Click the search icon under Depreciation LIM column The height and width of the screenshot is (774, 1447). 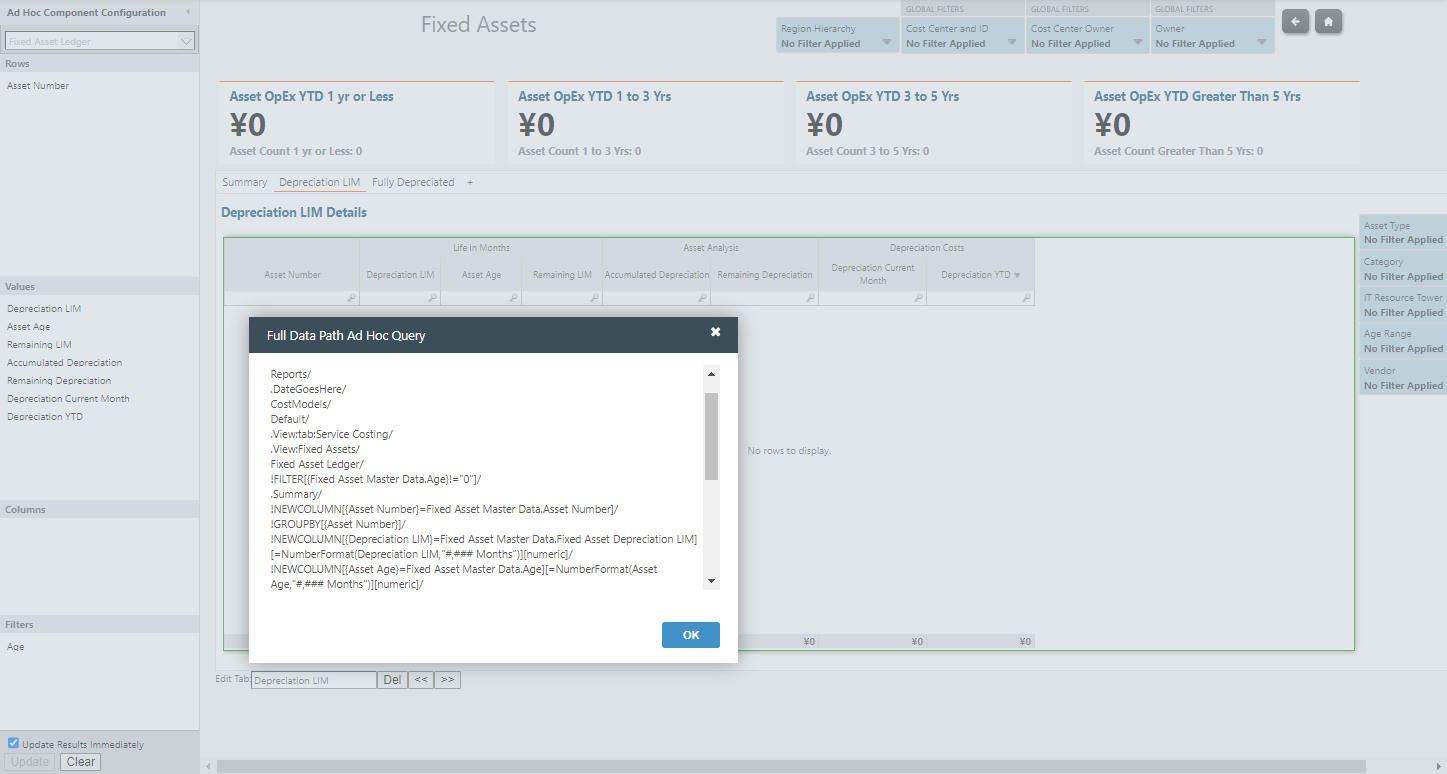pyautogui.click(x=432, y=298)
